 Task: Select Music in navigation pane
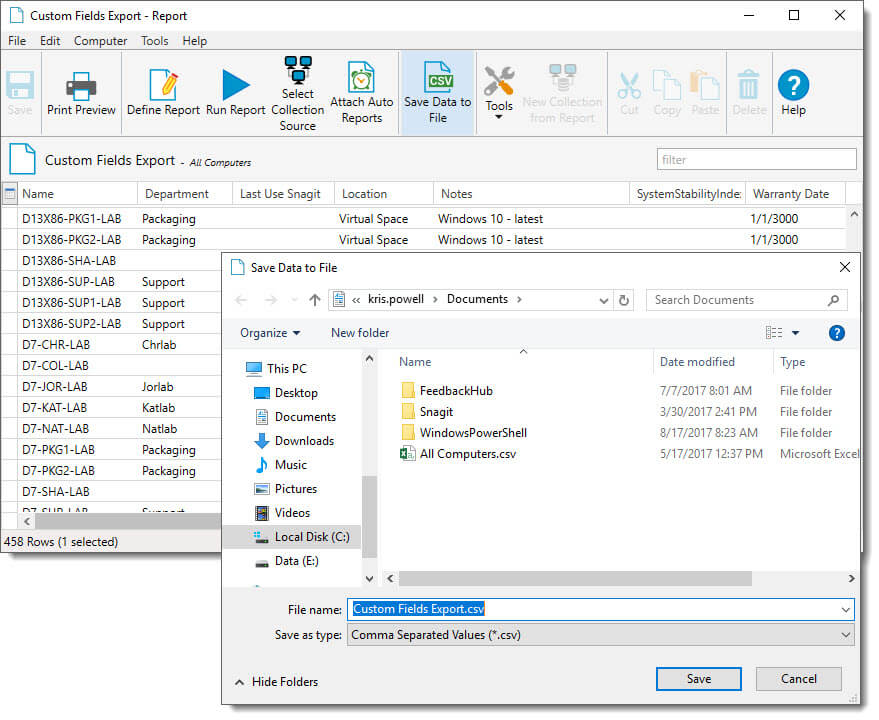[x=281, y=465]
